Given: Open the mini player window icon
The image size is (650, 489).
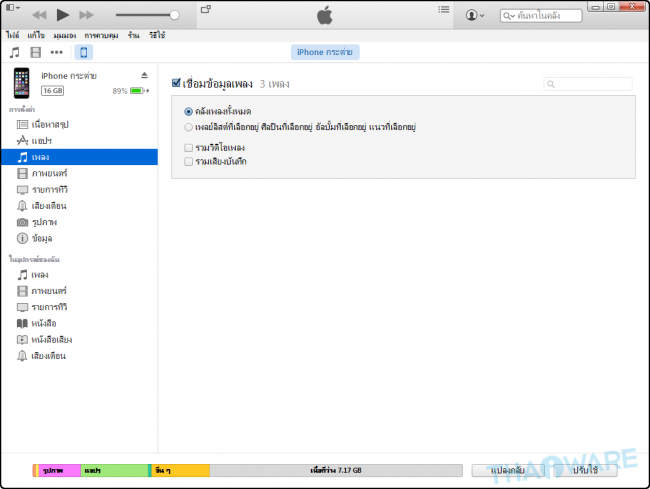Looking at the screenshot, I should coord(206,9).
